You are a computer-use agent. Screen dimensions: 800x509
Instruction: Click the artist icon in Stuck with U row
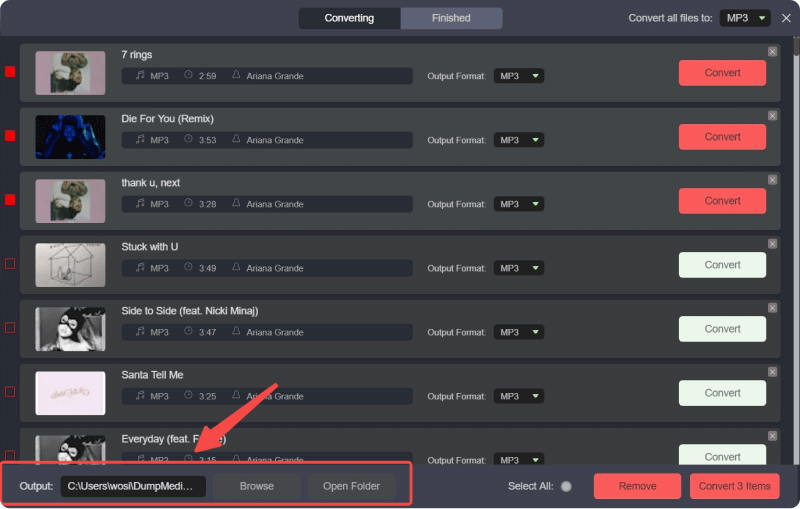(236, 267)
